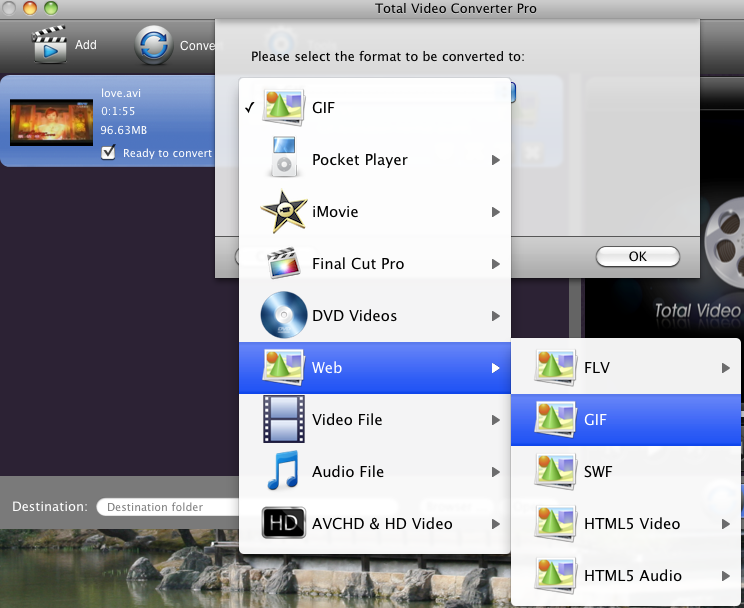Choose Audio File menu item

point(375,472)
